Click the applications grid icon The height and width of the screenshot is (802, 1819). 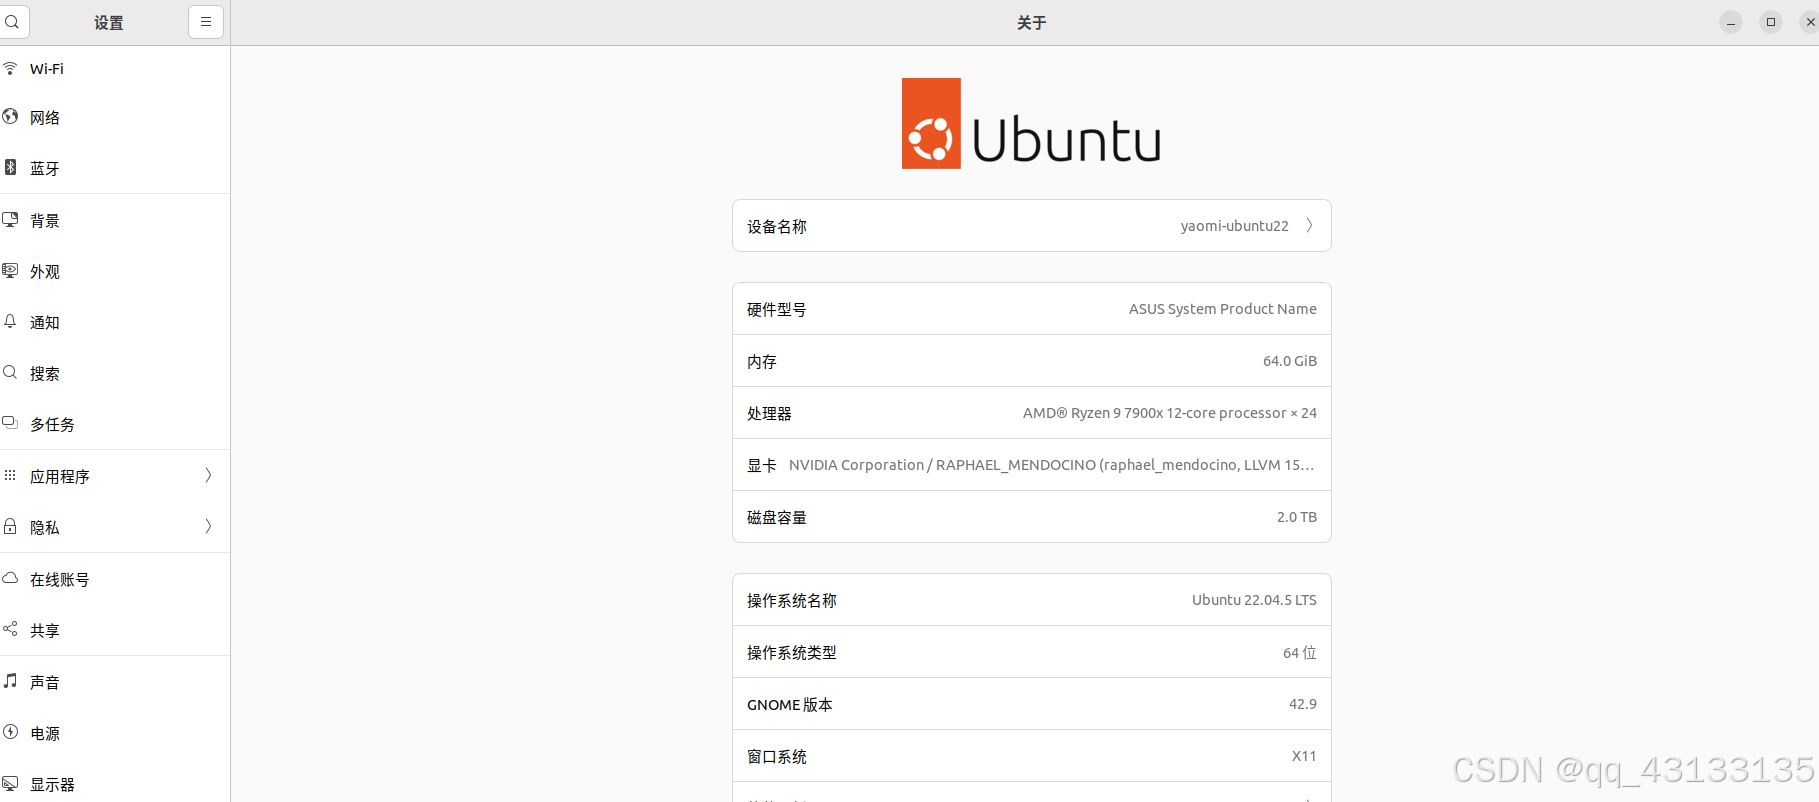tap(10, 475)
